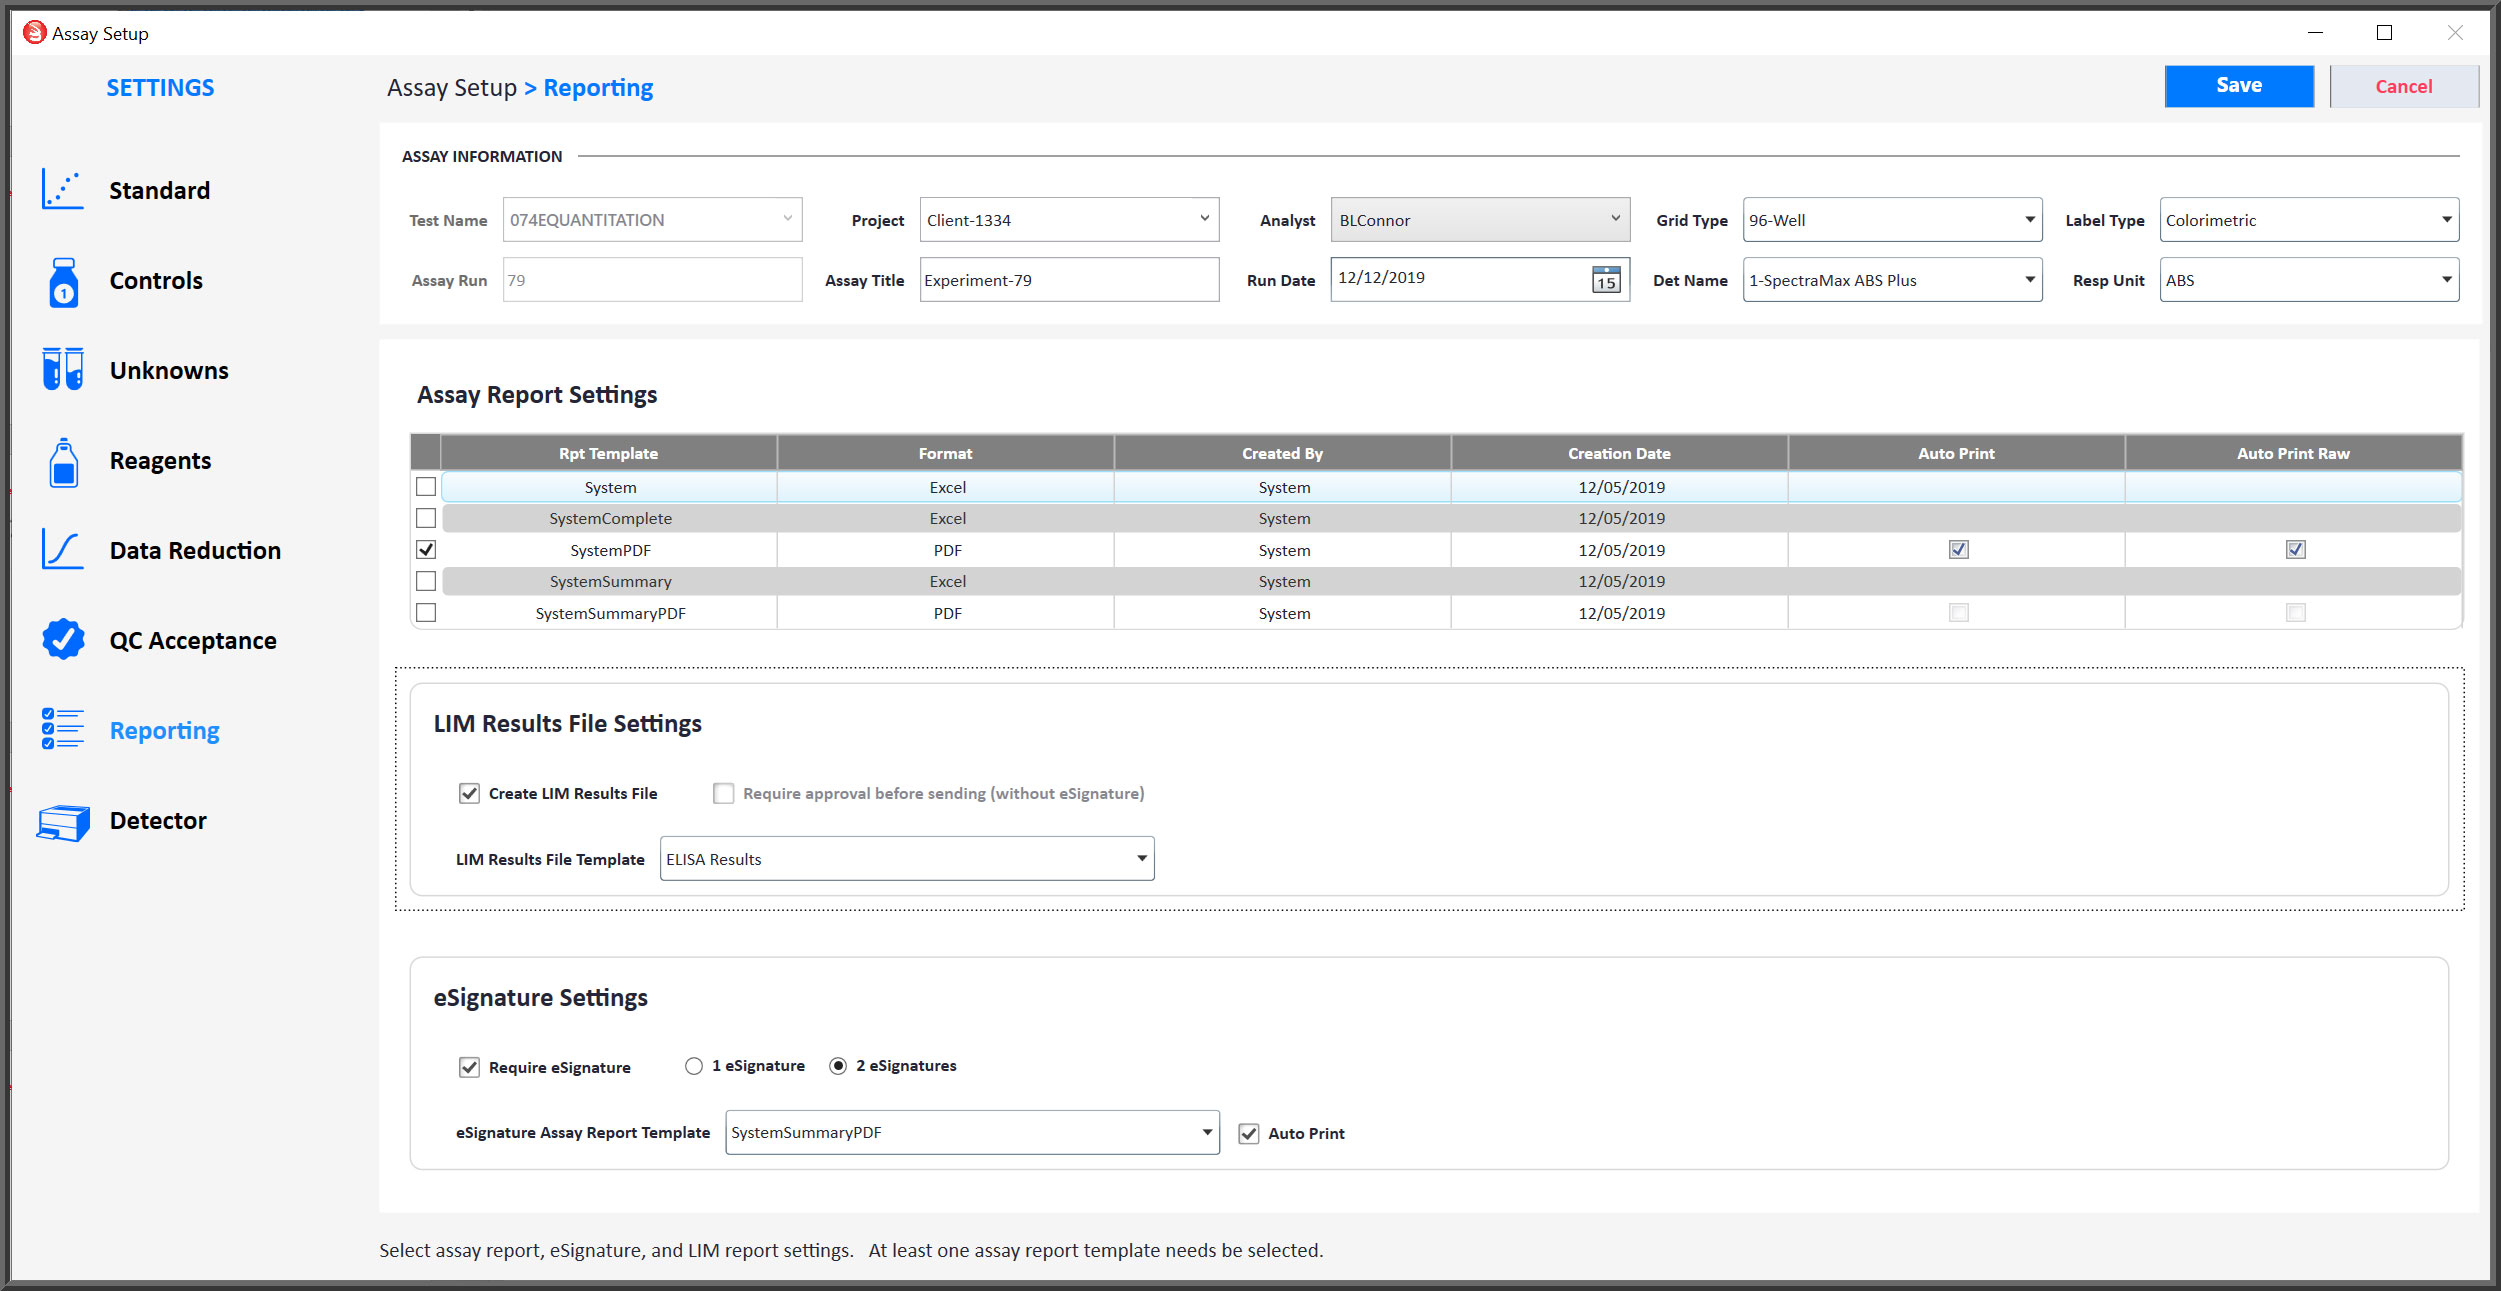Image resolution: width=2501 pixels, height=1291 pixels.
Task: Maximize the Assay Setup window
Action: (x=2384, y=33)
